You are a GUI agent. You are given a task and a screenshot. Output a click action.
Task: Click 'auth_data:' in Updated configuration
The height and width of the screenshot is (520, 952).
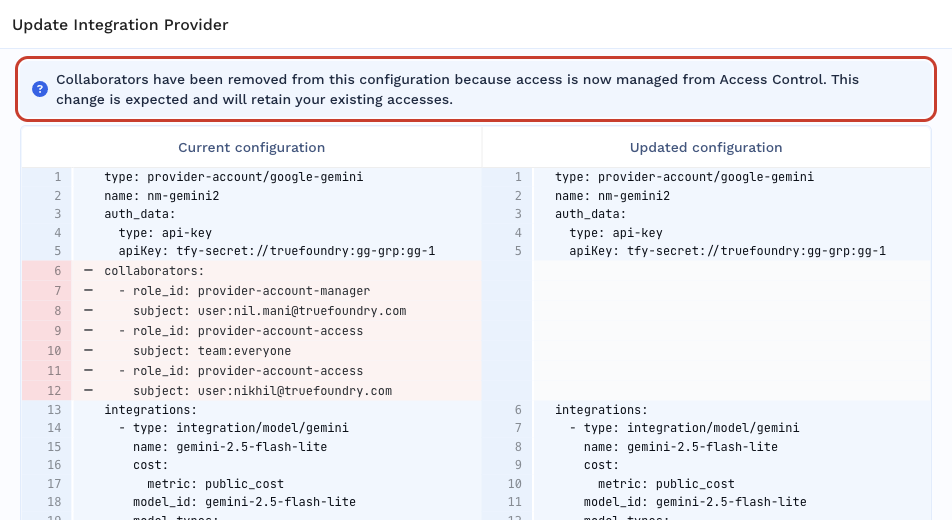coord(590,214)
